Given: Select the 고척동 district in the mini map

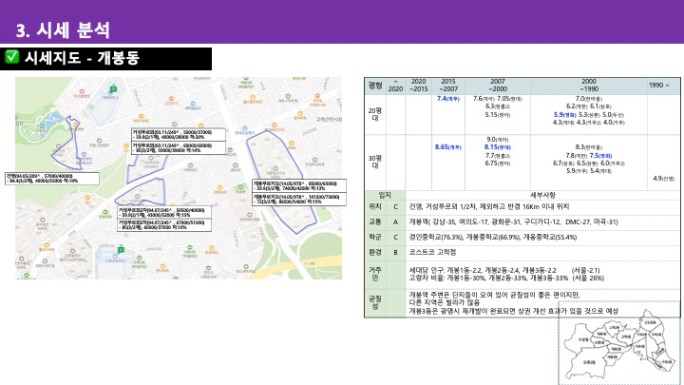Looking at the screenshot, I should 614,327.
